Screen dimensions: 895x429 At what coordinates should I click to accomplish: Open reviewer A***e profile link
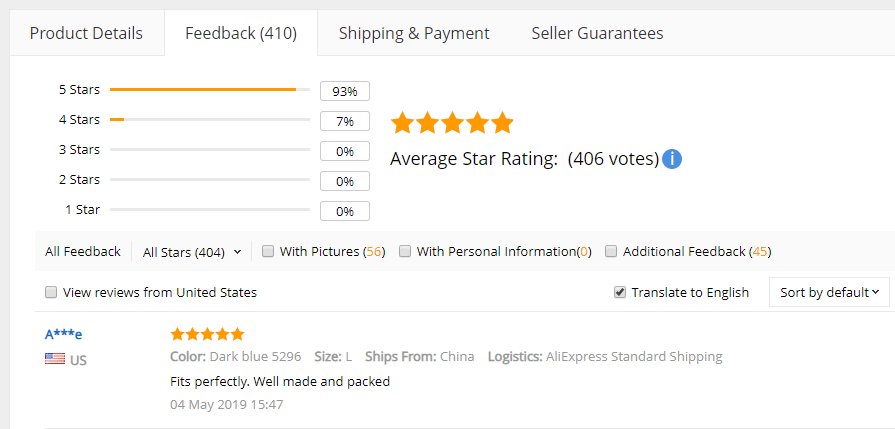pos(63,334)
